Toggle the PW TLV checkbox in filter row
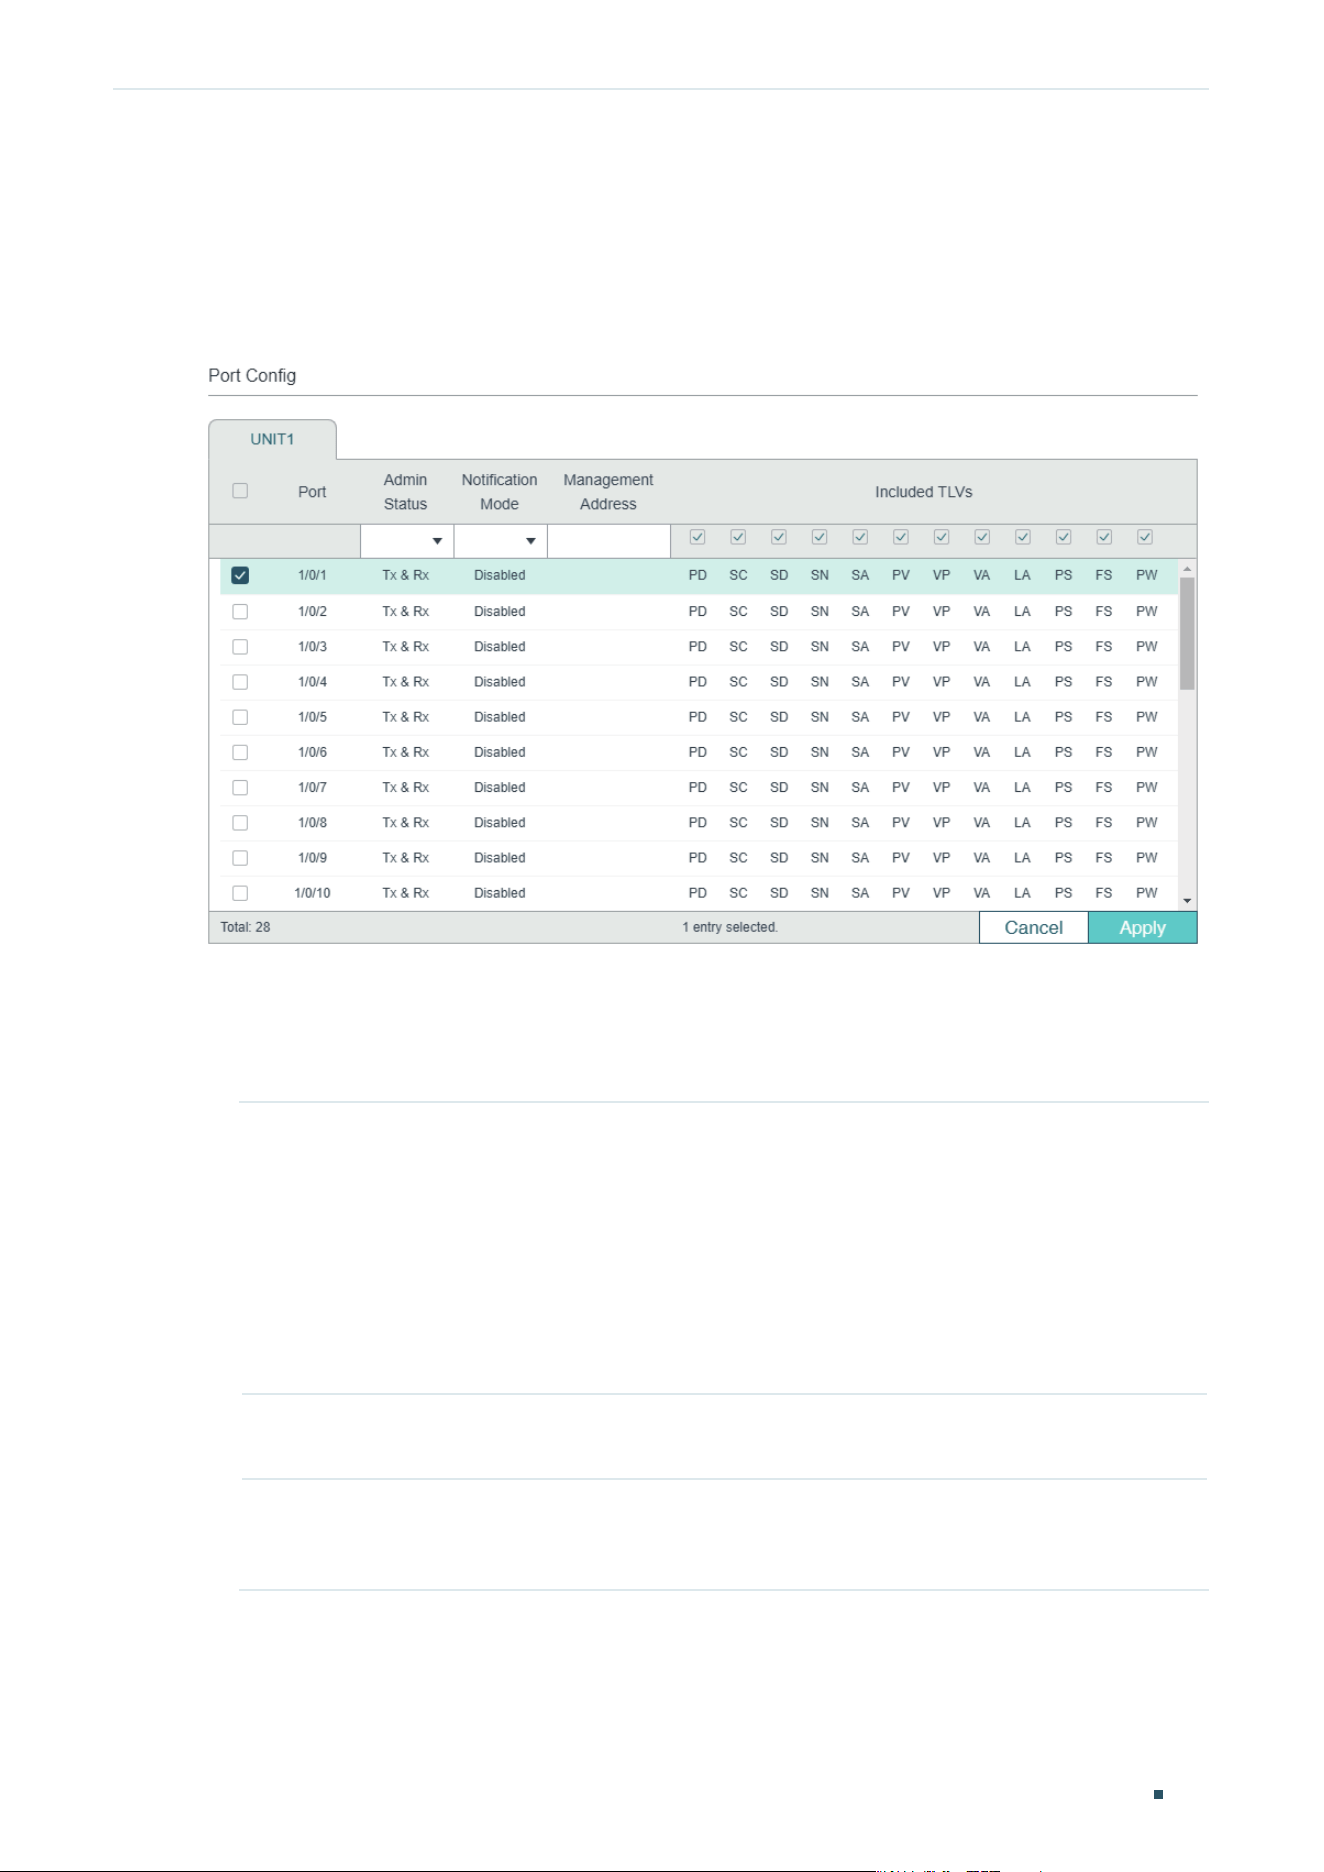 (1145, 537)
